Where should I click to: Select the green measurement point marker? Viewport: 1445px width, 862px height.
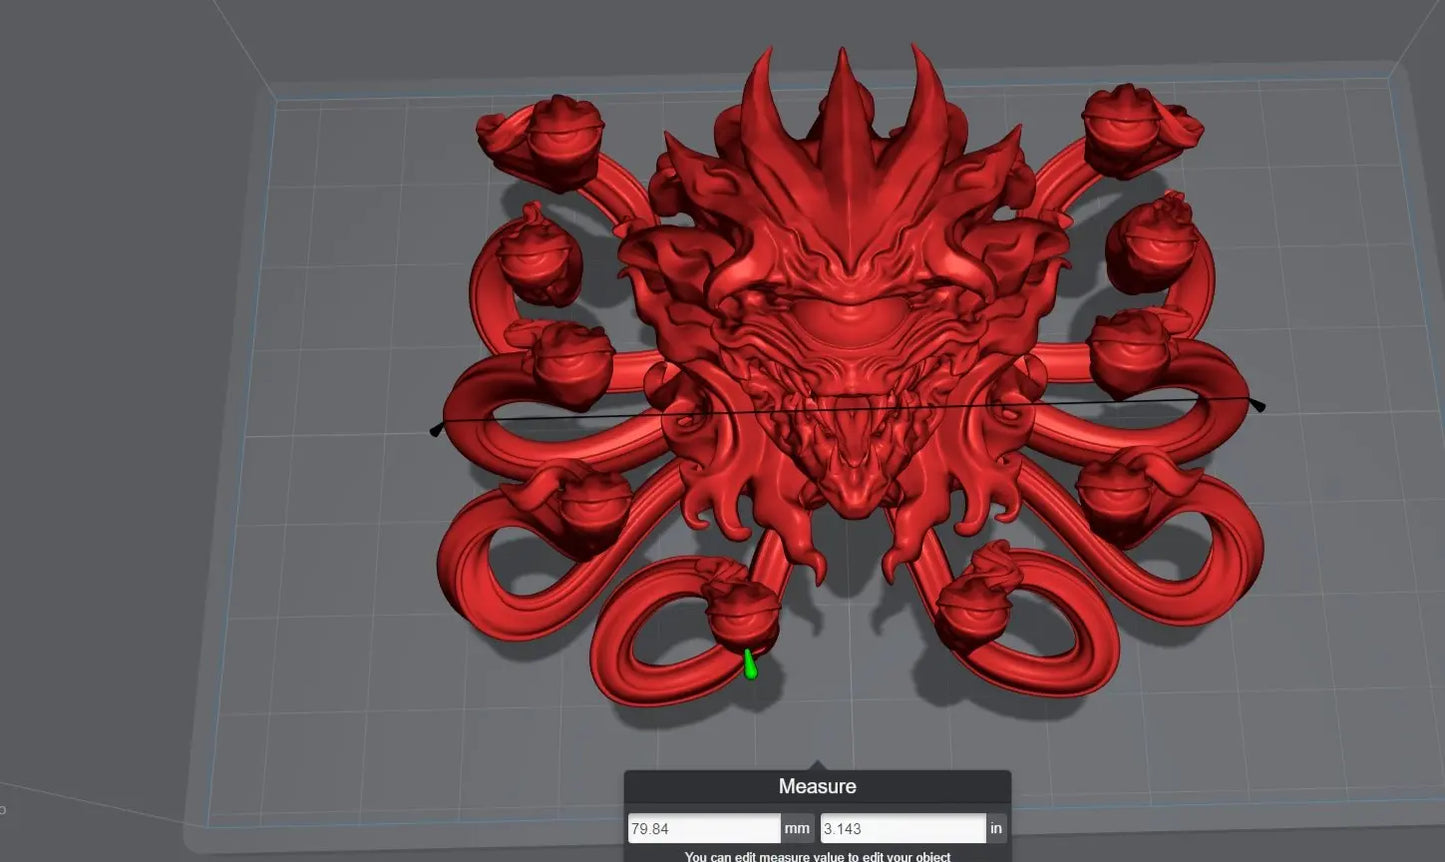click(x=749, y=664)
